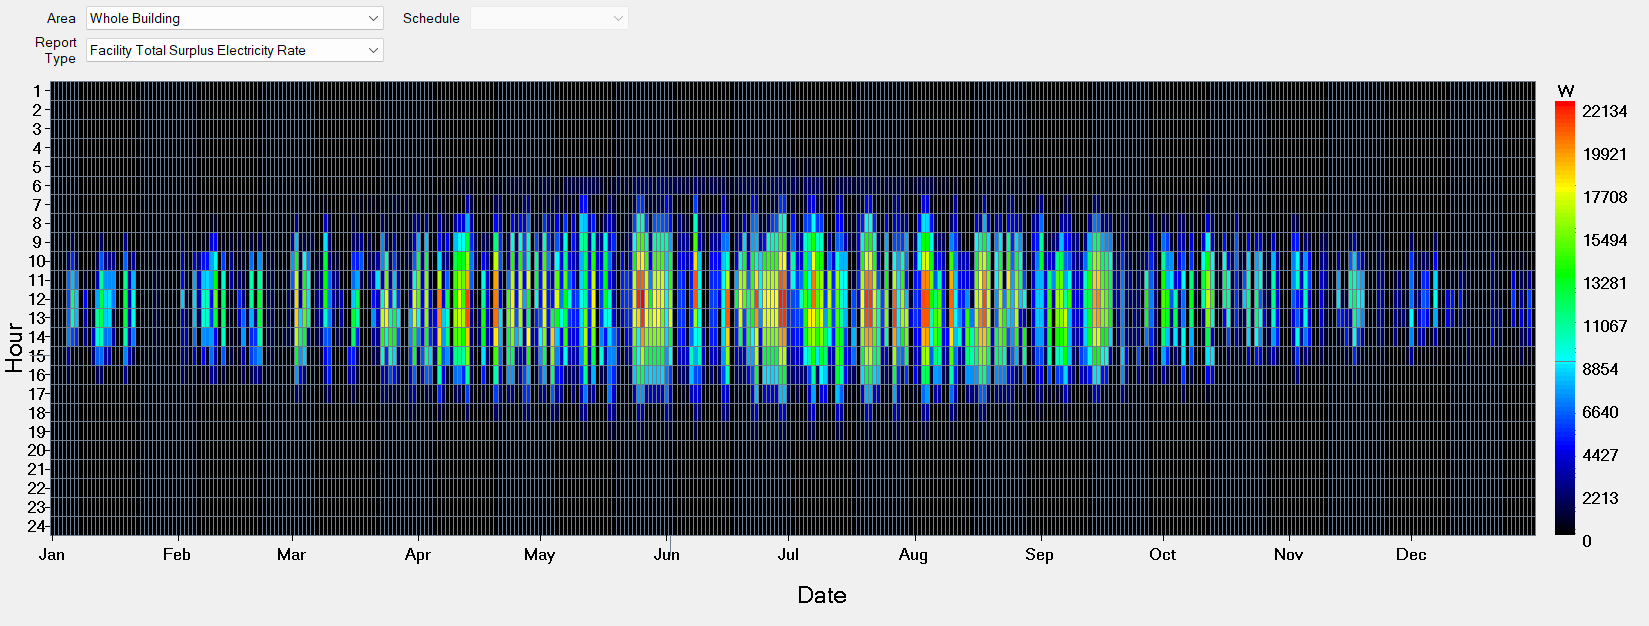The height and width of the screenshot is (626, 1649).
Task: Select the Dec label on the date axis
Action: coord(1411,554)
